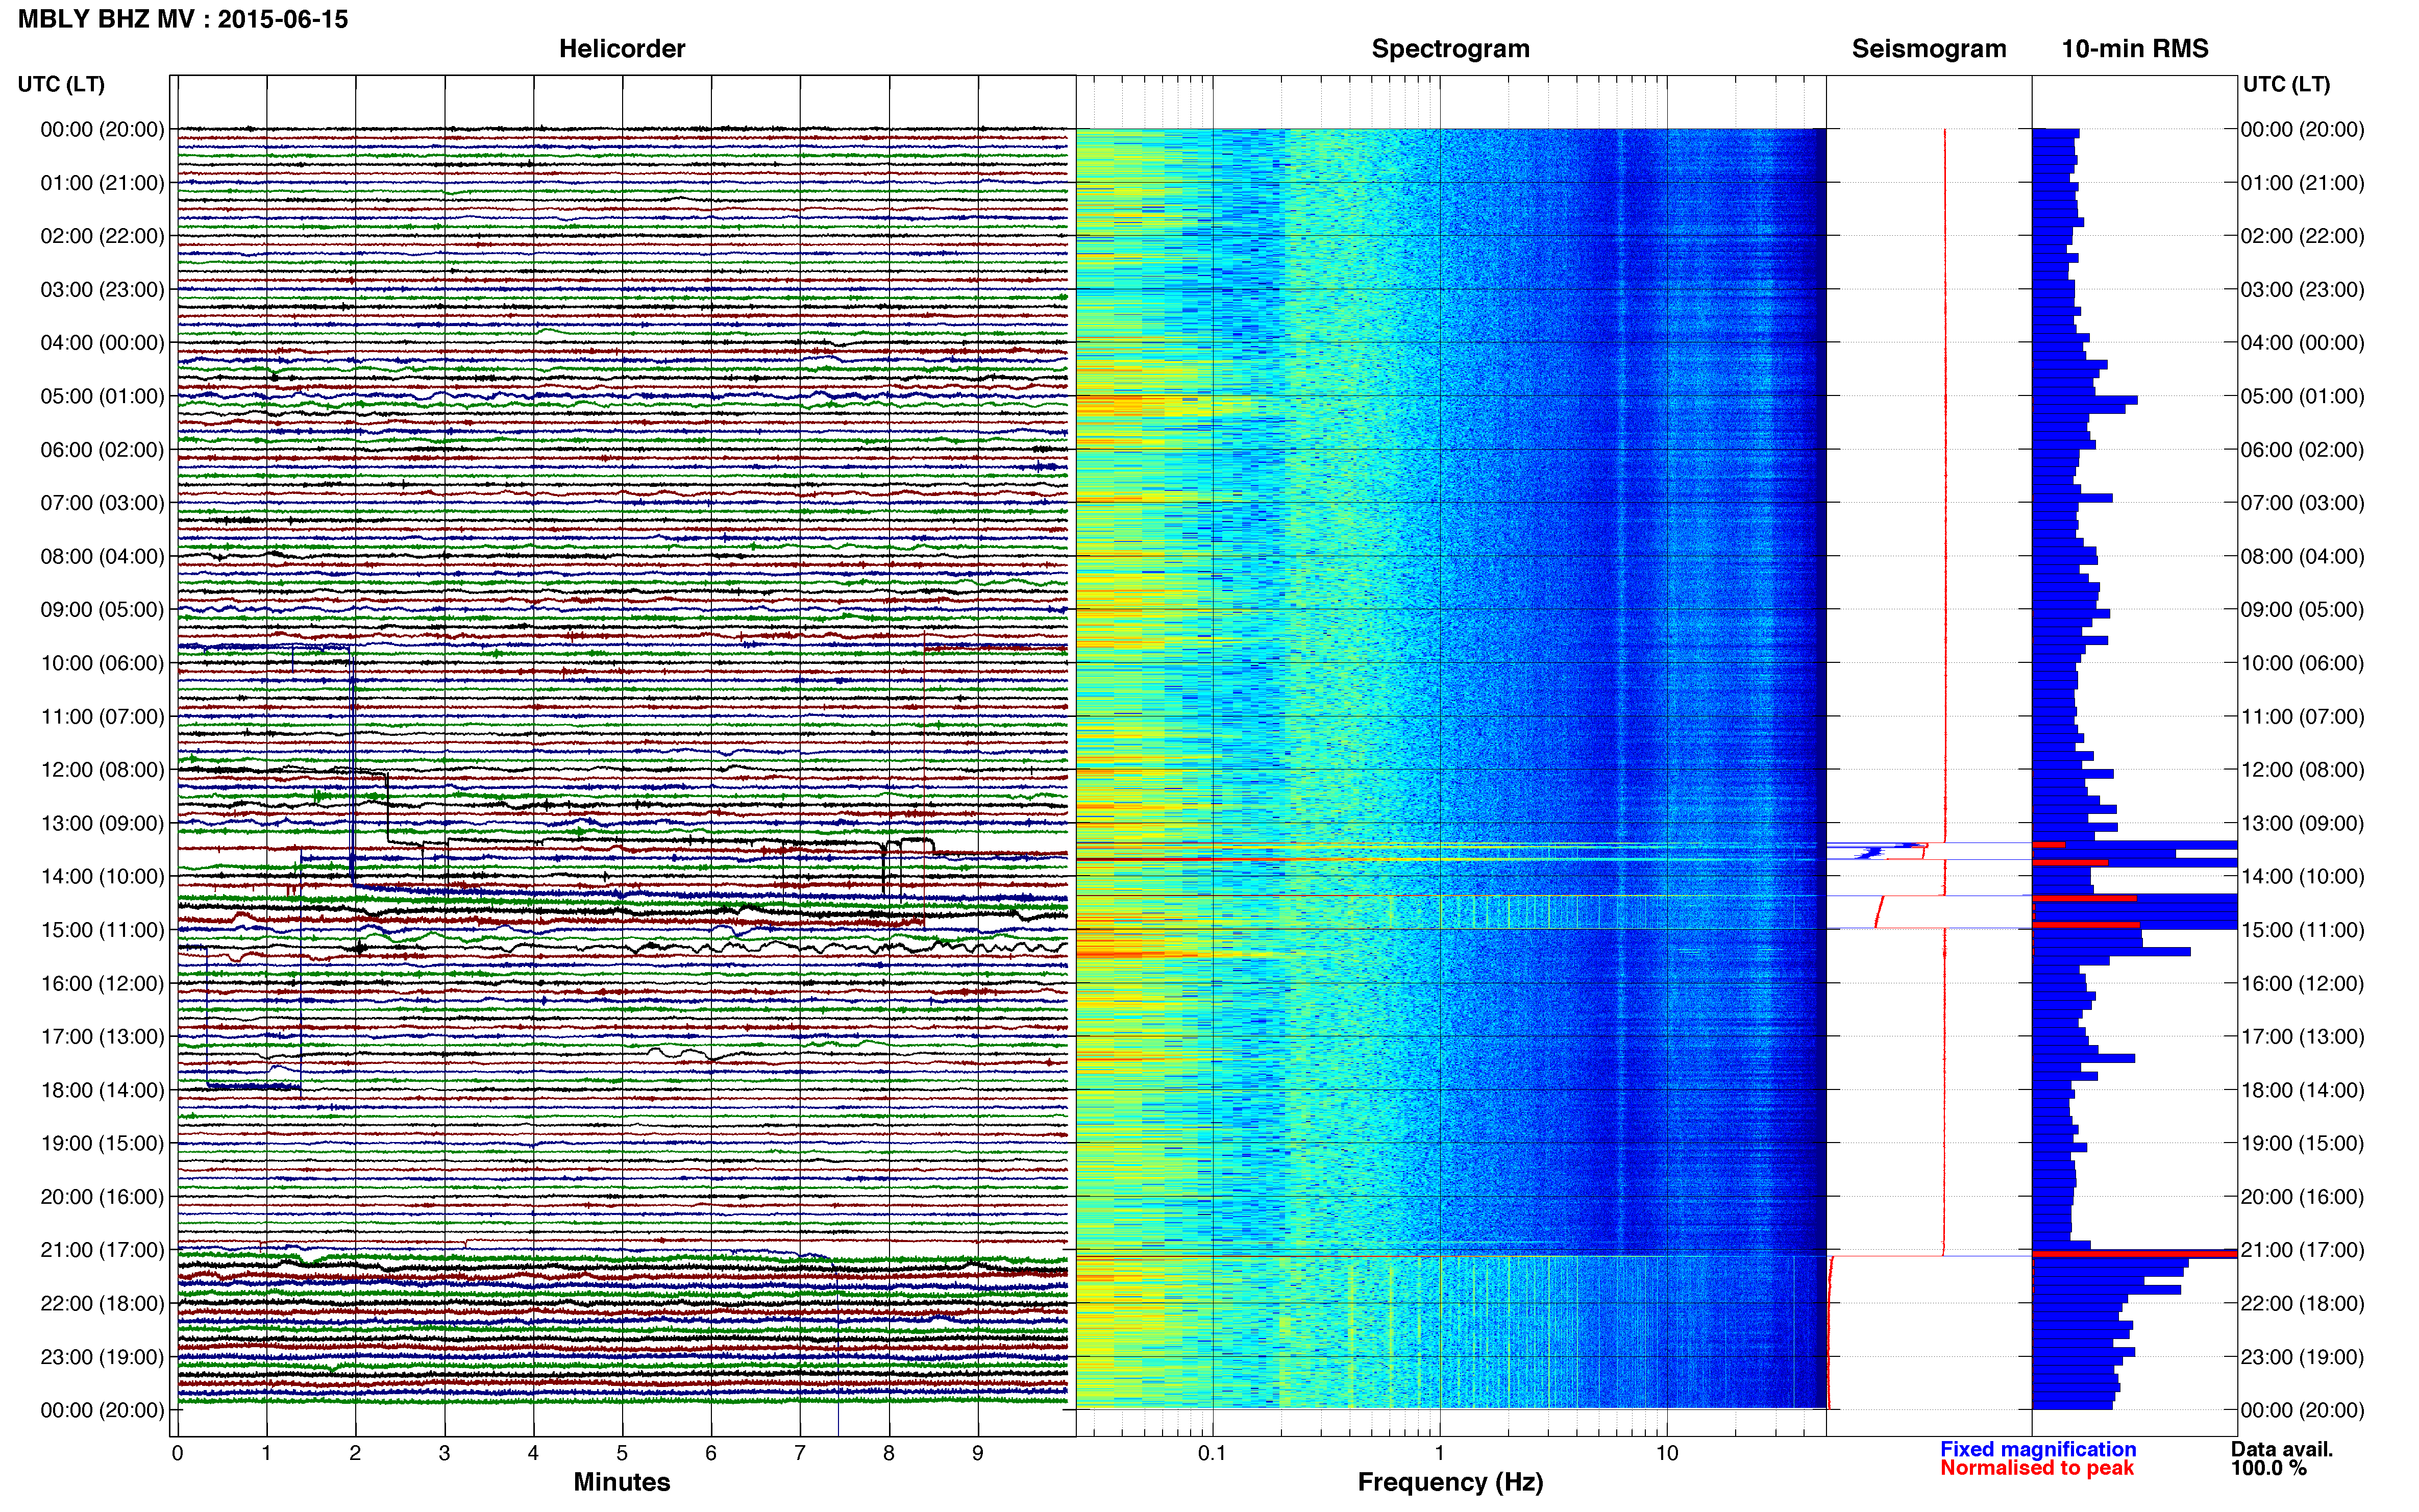This screenshot has width=2419, height=1512.
Task: Click left axis label "17:00 (13:00)"
Action: click(102, 1037)
